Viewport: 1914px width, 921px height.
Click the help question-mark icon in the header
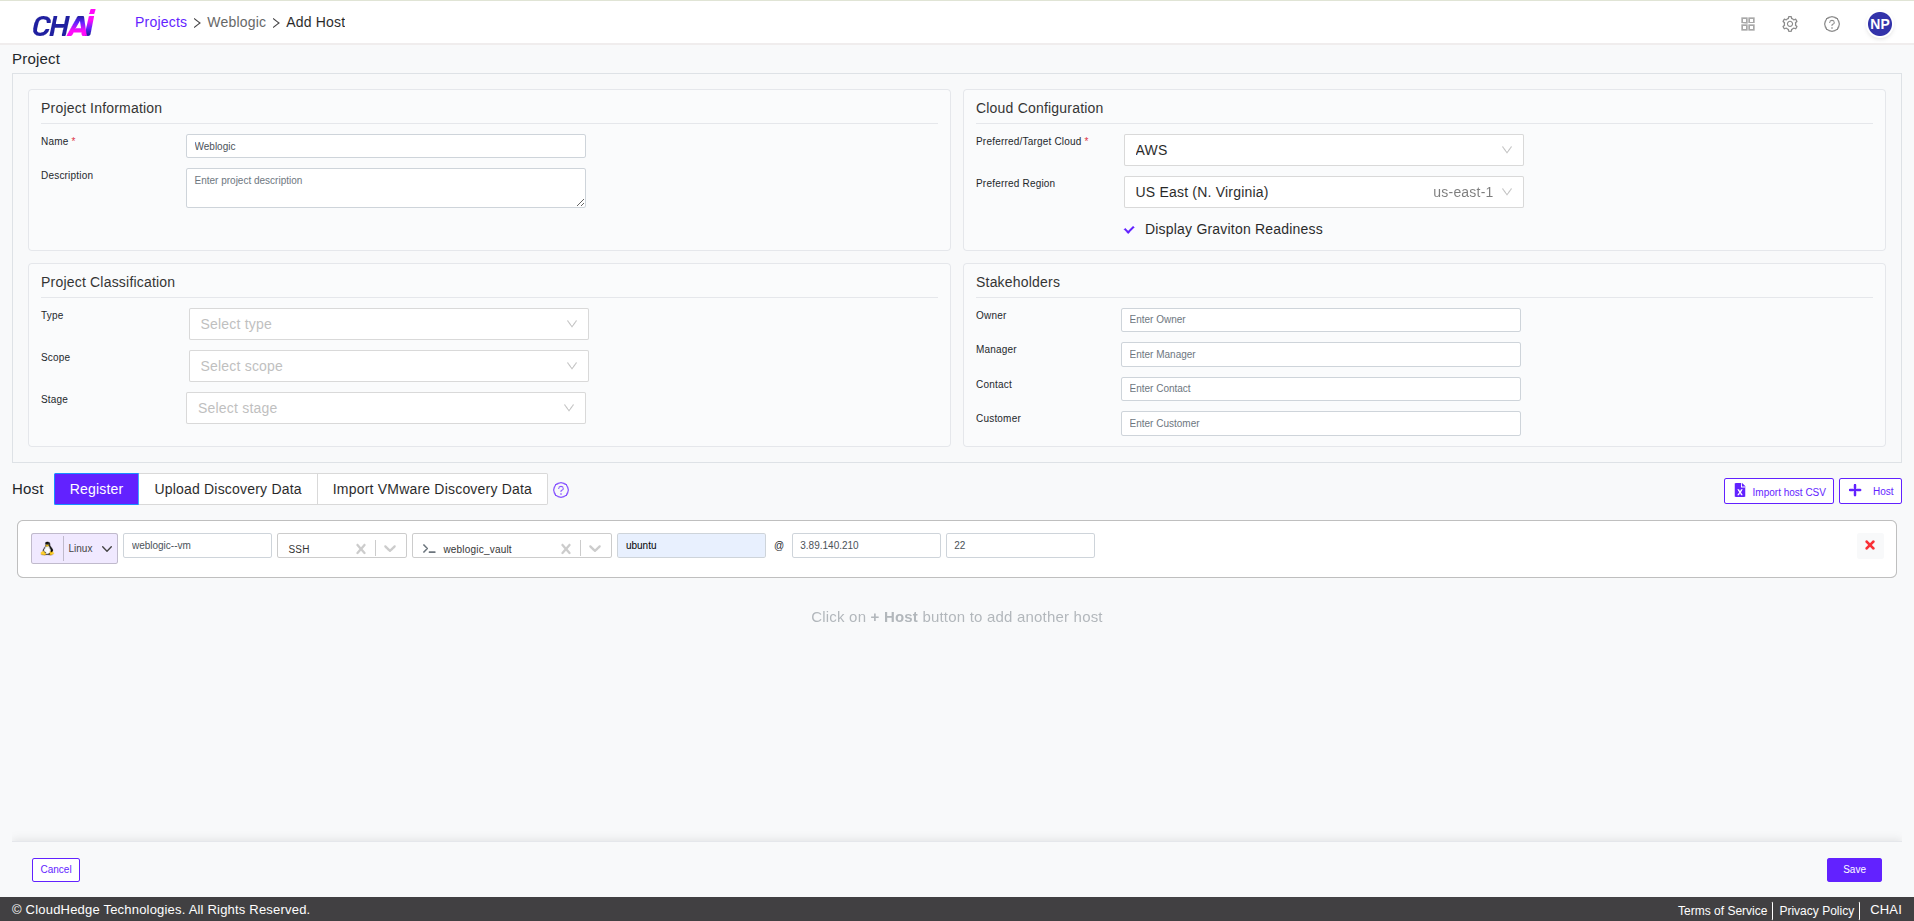coord(1833,23)
